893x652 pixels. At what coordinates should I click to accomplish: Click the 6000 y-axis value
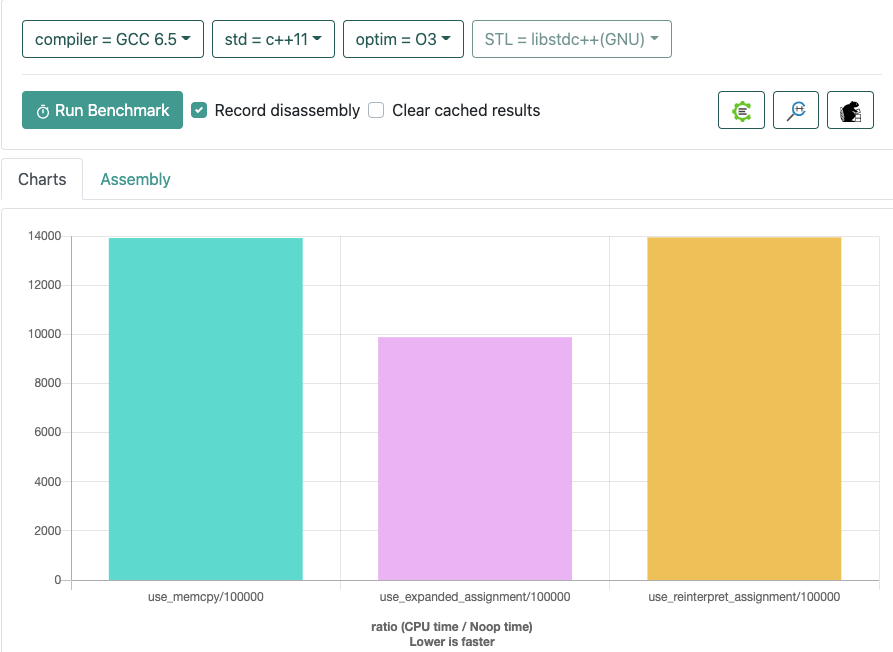coord(47,432)
